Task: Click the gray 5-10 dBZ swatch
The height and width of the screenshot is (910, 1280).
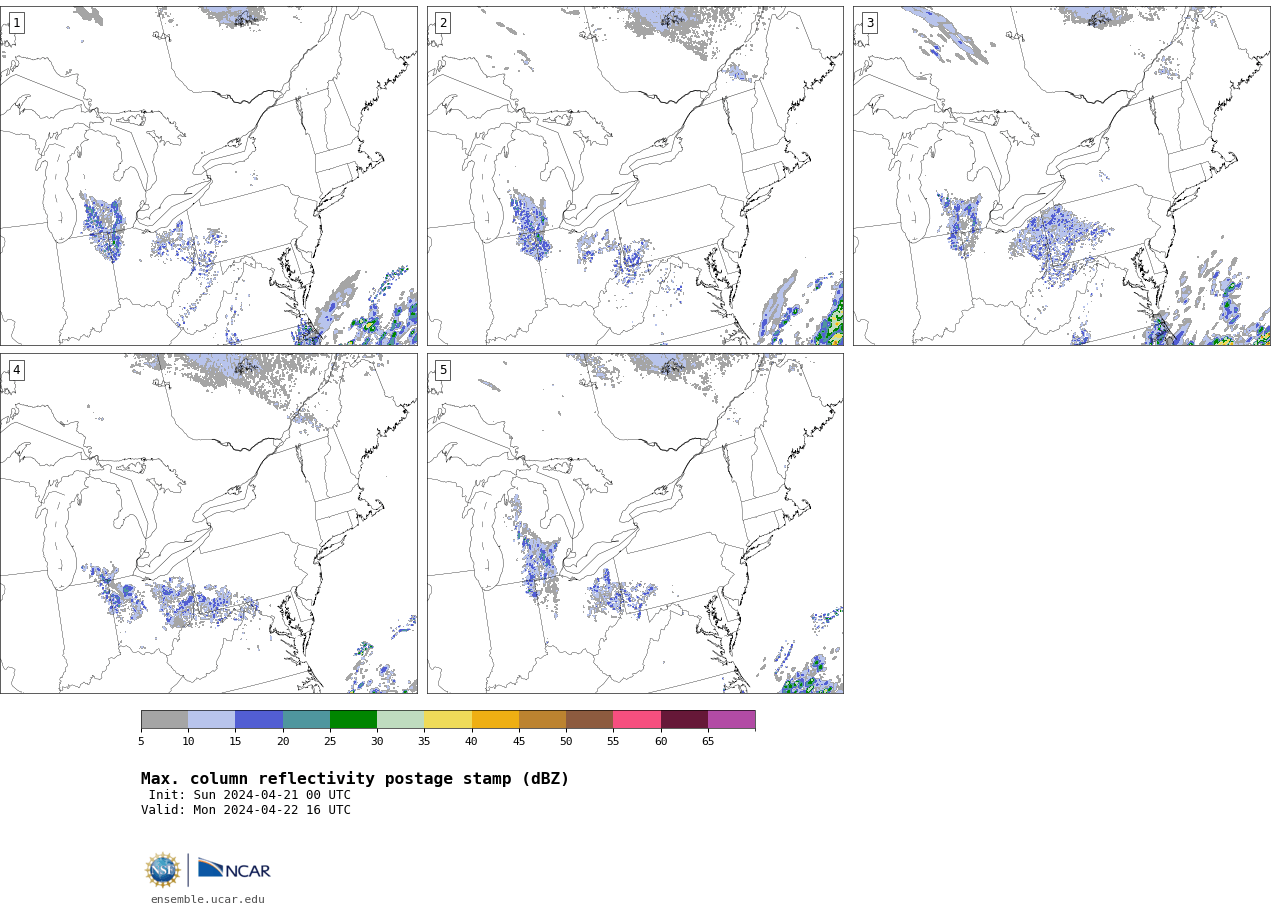Action: coord(164,720)
